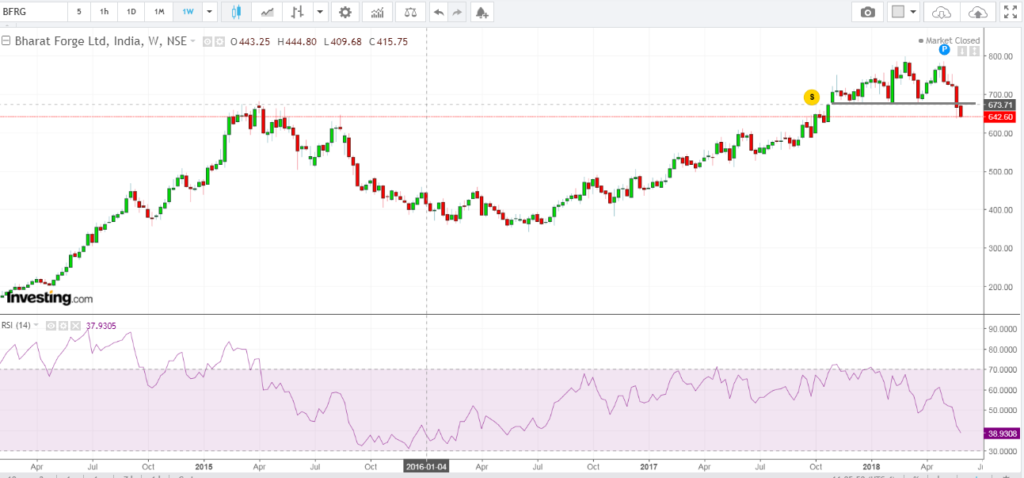Switch to the area chart style

tap(267, 12)
